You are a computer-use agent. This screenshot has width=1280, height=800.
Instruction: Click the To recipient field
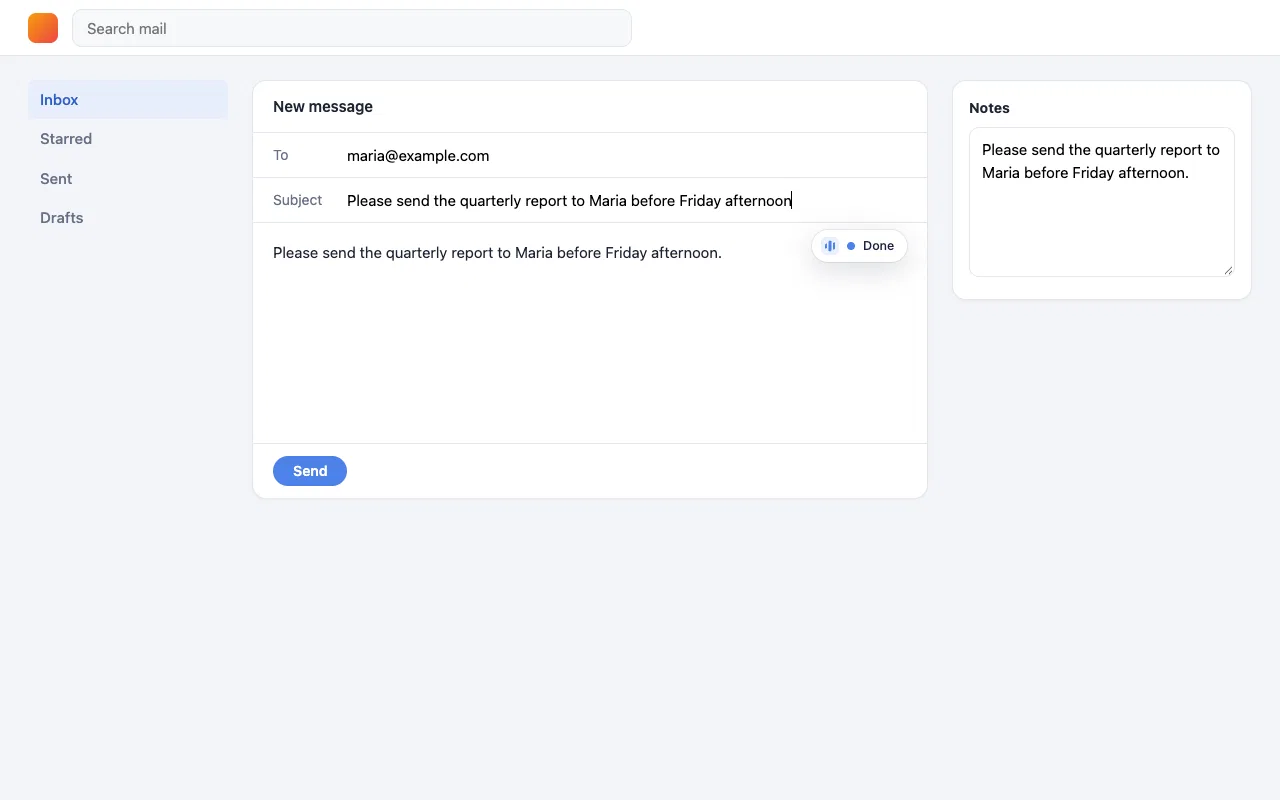(x=627, y=156)
